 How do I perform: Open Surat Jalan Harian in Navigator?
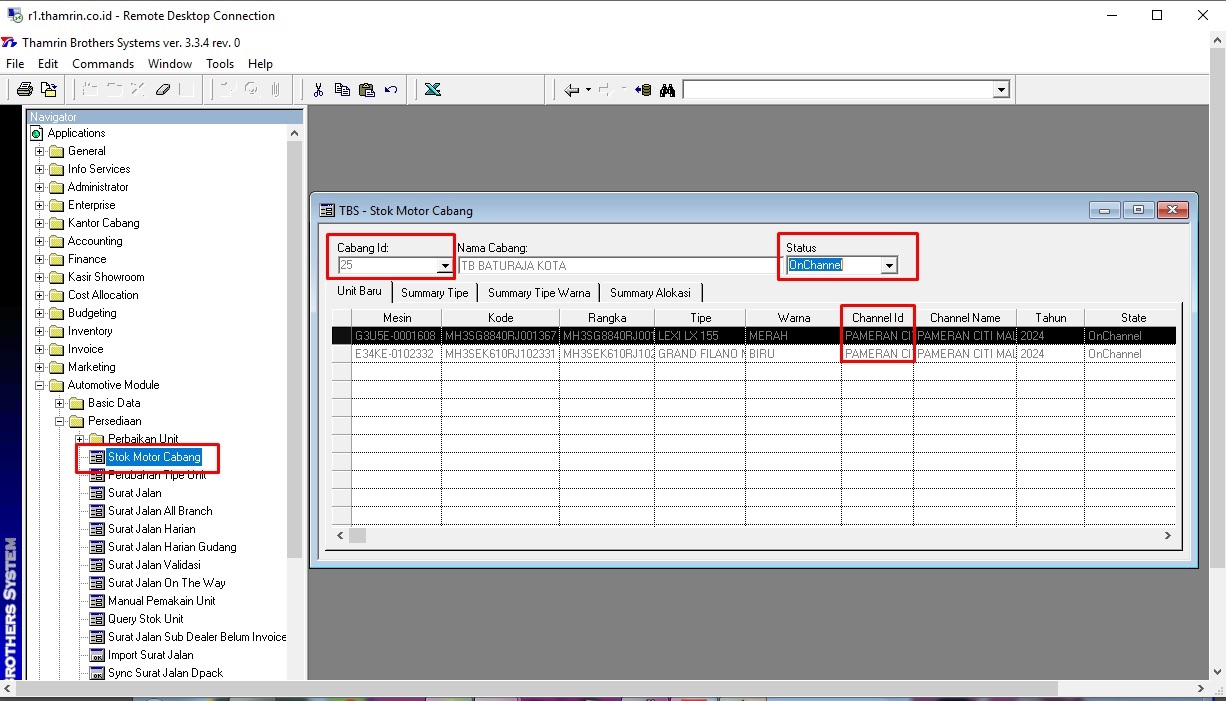pyautogui.click(x=151, y=529)
